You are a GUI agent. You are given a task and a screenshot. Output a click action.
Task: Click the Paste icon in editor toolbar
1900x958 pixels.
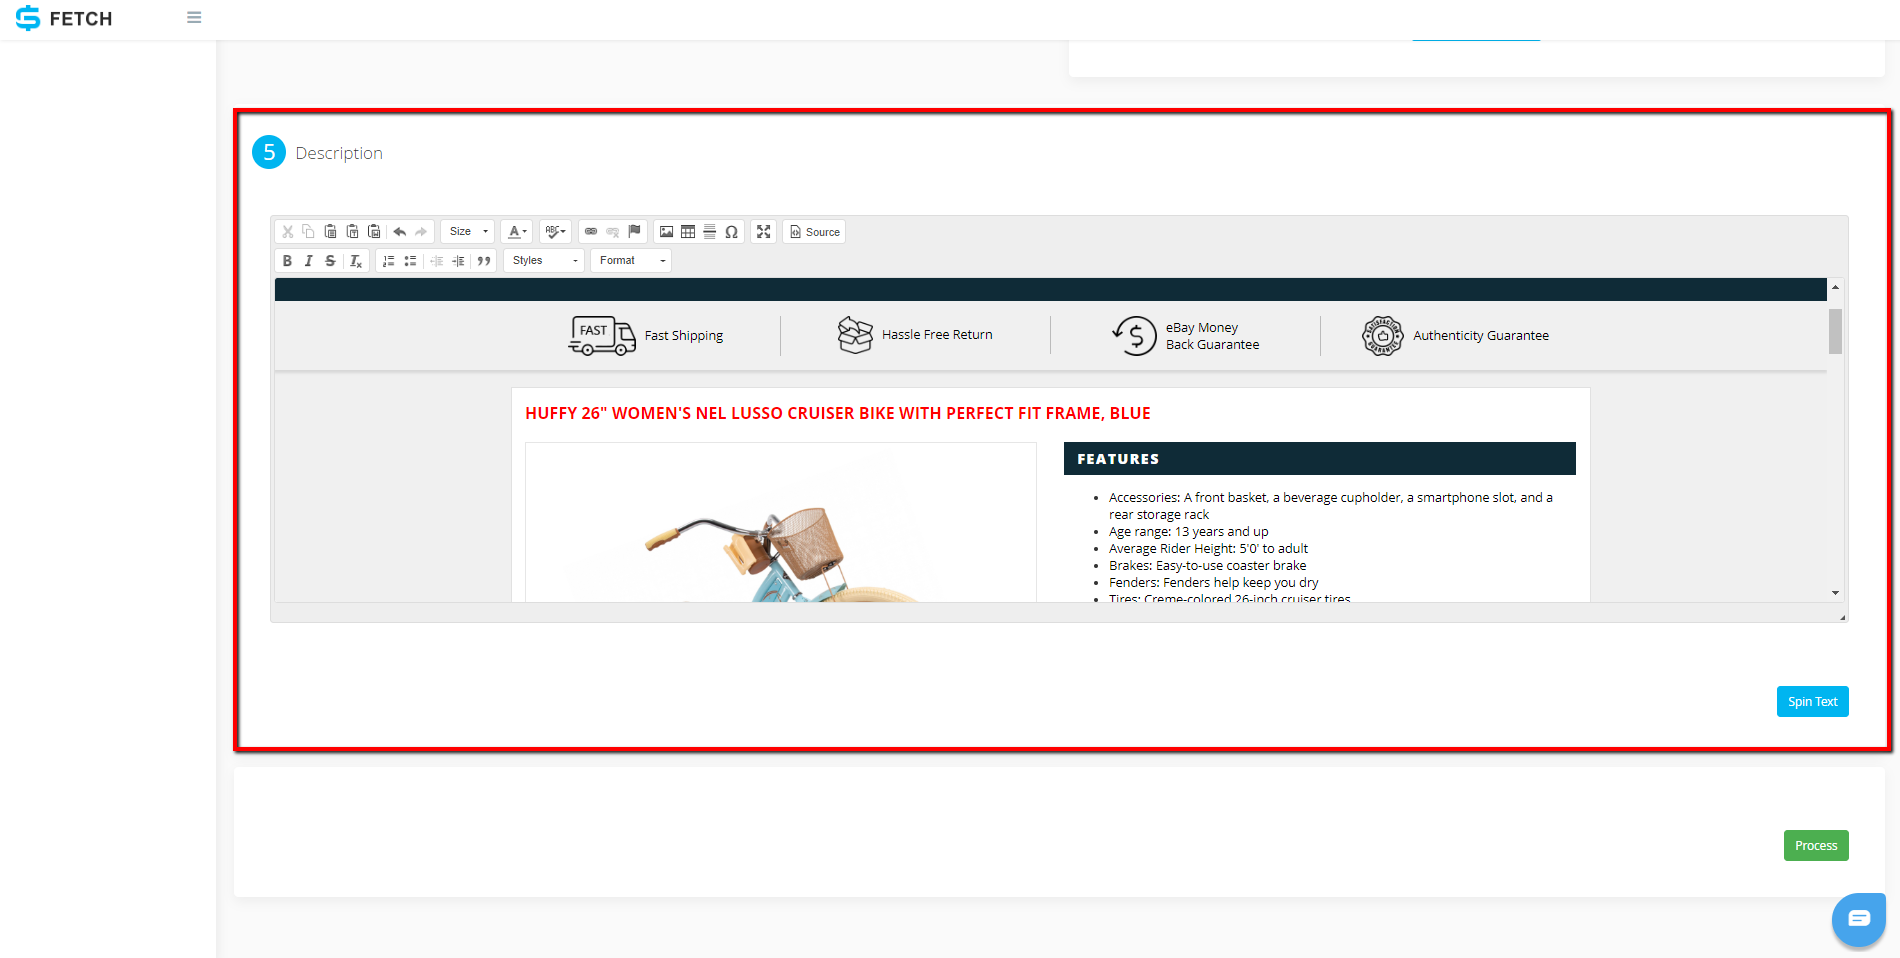point(330,232)
